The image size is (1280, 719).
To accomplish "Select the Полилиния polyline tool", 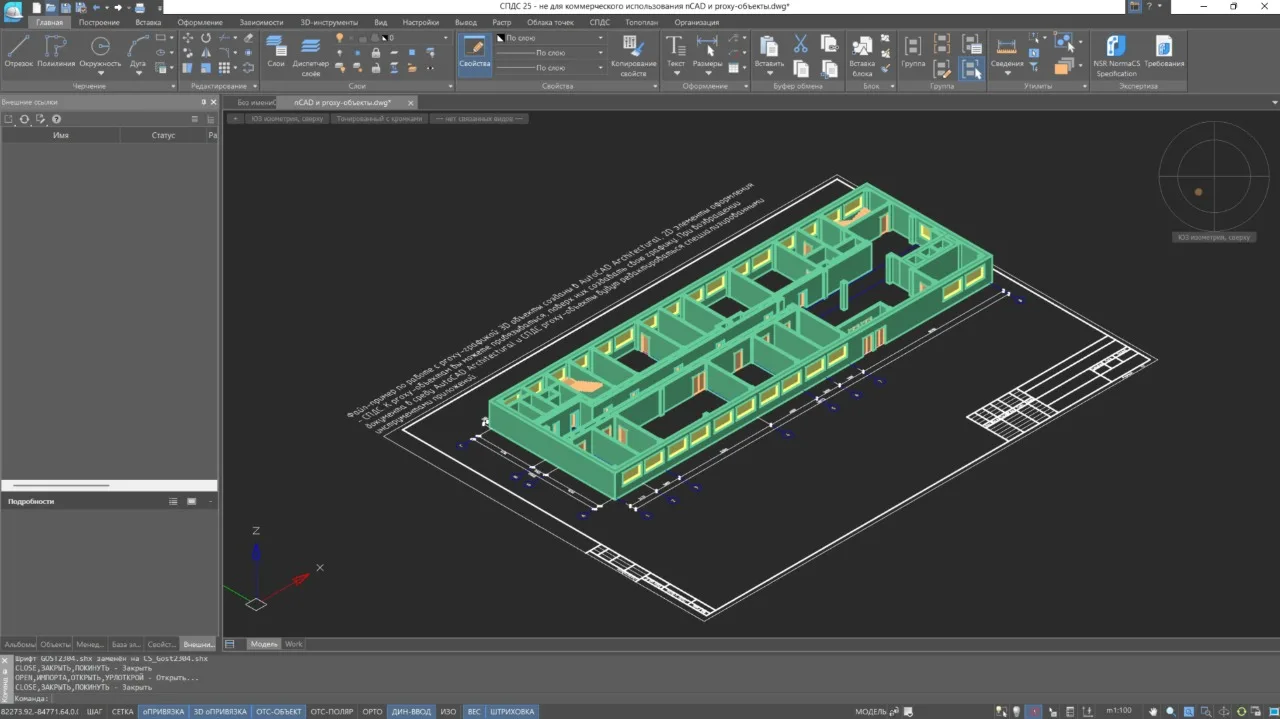I will [x=56, y=52].
